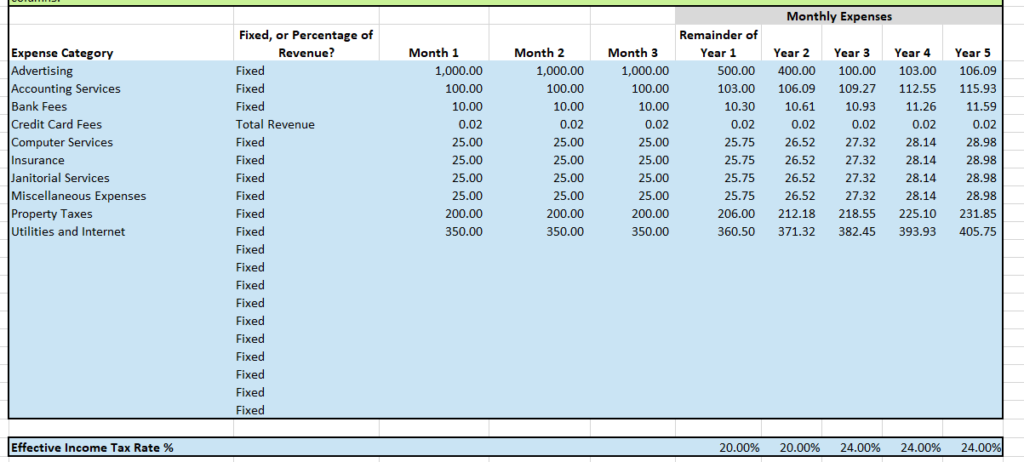This screenshot has height=462, width=1024.
Task: Select the 'Fixed, or Percentage of Revenue?' header
Action: pos(306,44)
